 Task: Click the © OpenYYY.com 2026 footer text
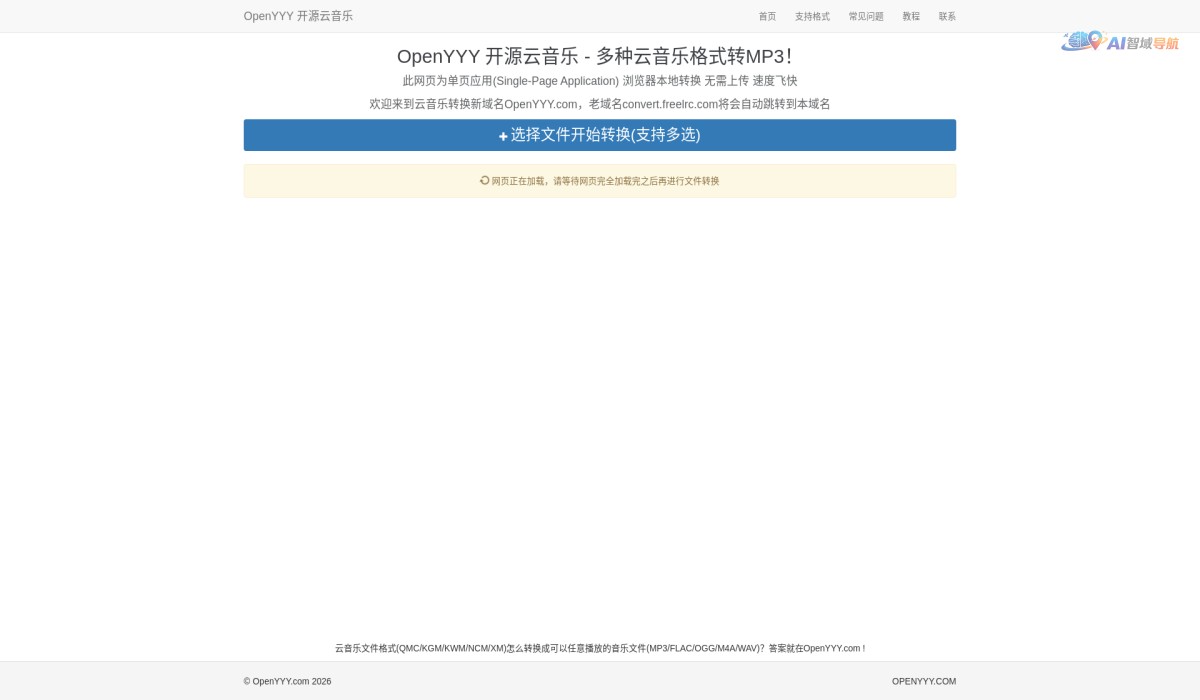point(287,681)
